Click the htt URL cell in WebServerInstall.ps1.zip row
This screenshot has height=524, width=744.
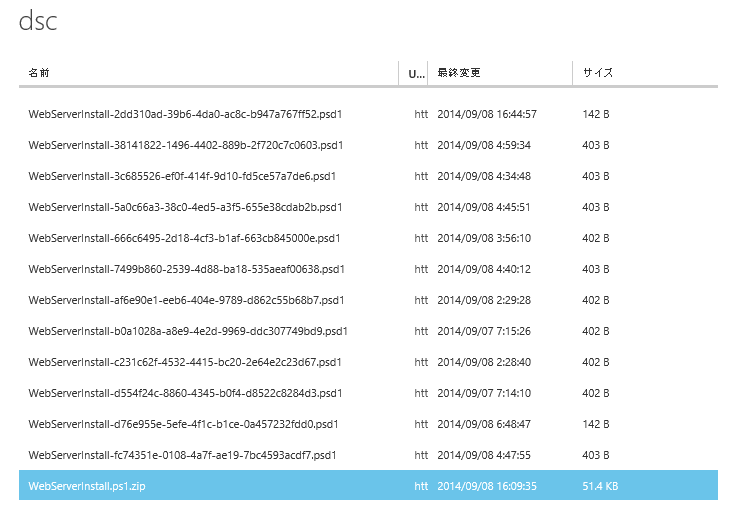421,486
